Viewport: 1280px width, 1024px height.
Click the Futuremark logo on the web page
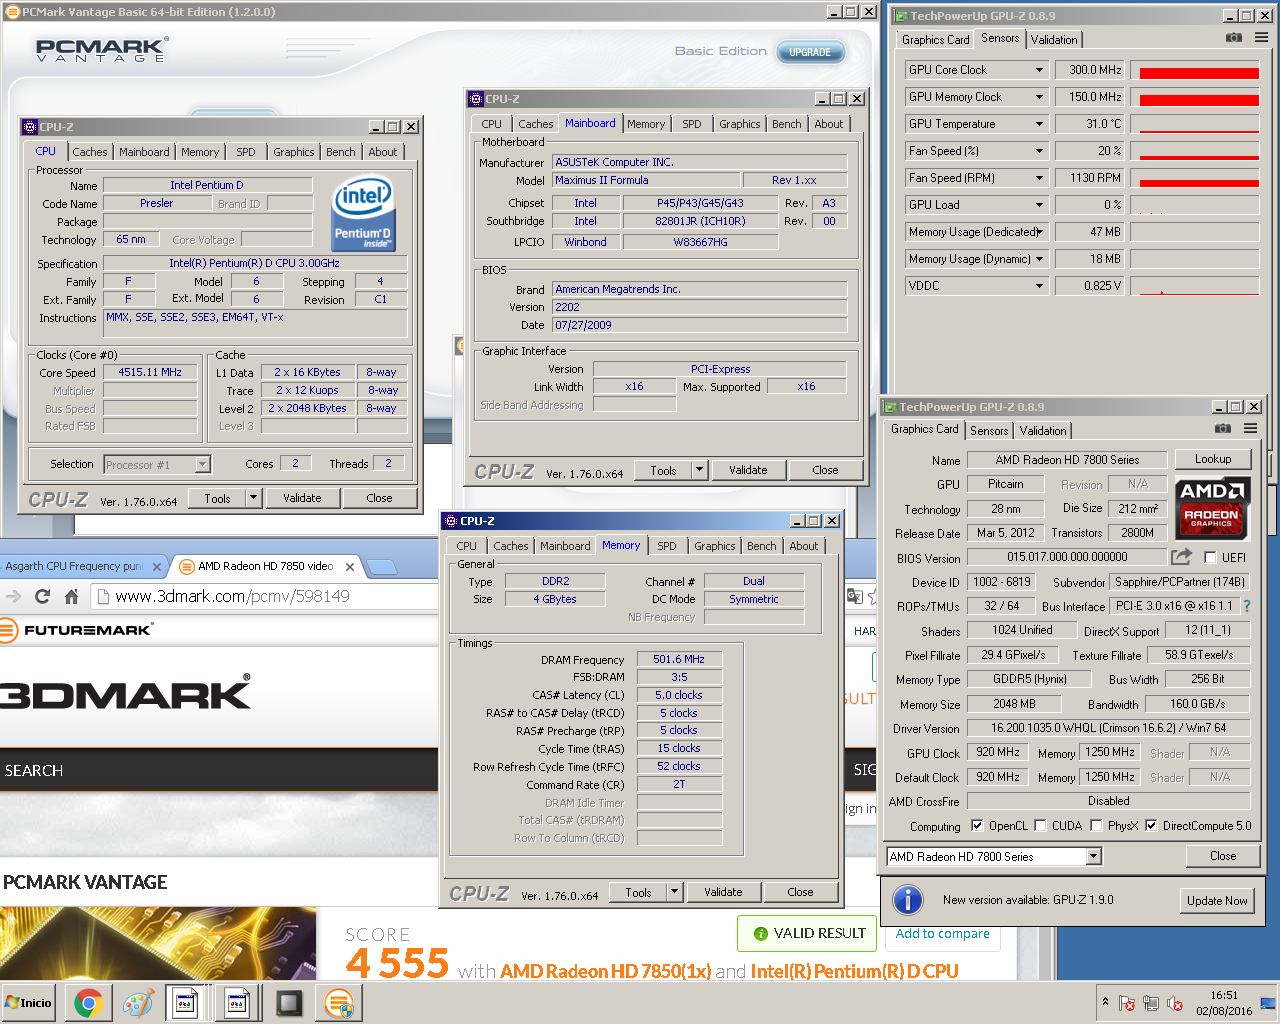[76, 630]
